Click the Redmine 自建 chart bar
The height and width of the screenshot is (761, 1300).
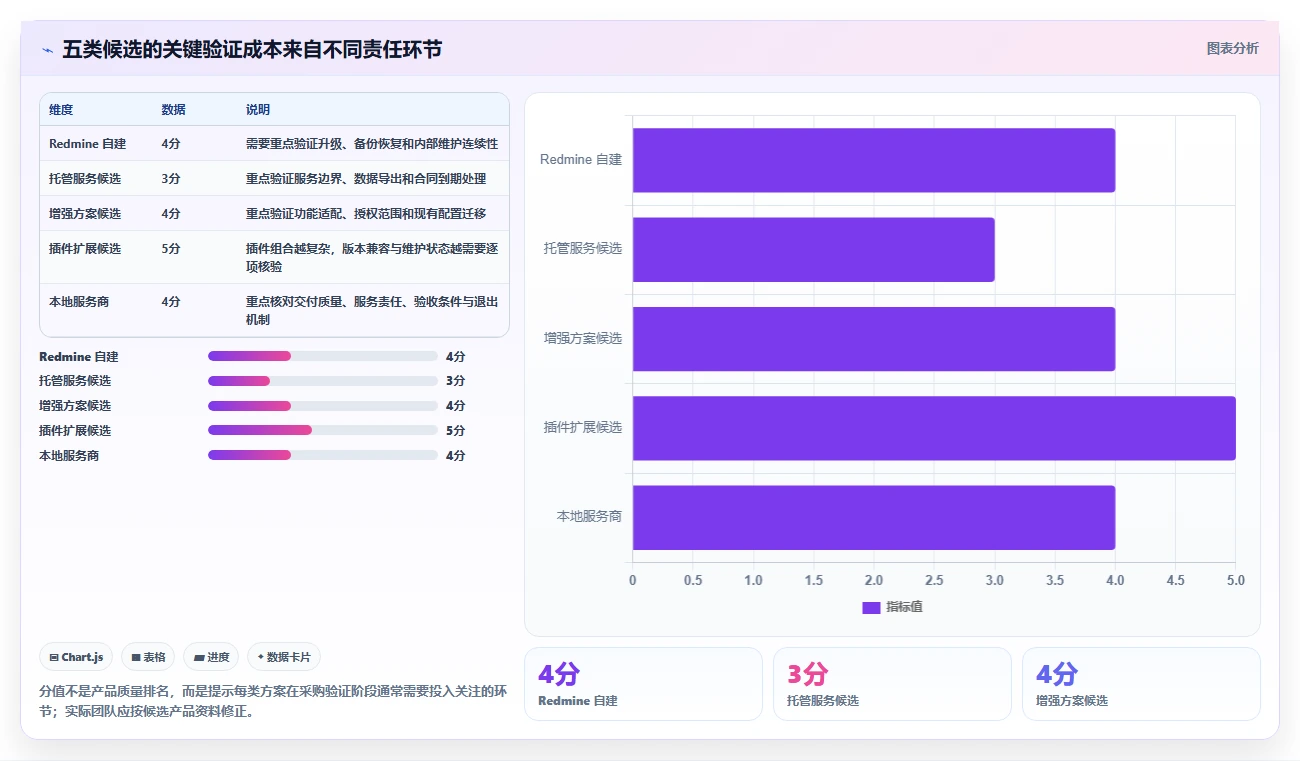(x=874, y=160)
